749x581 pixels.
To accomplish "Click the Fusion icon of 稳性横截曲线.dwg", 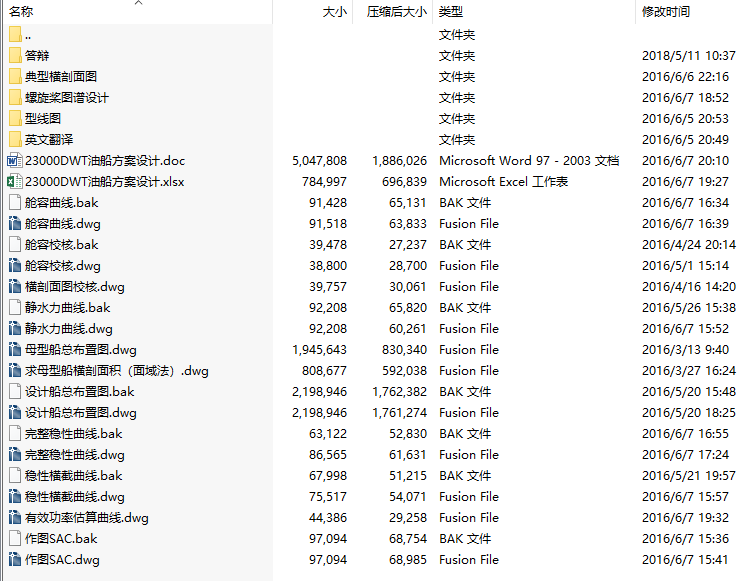I will pos(15,497).
